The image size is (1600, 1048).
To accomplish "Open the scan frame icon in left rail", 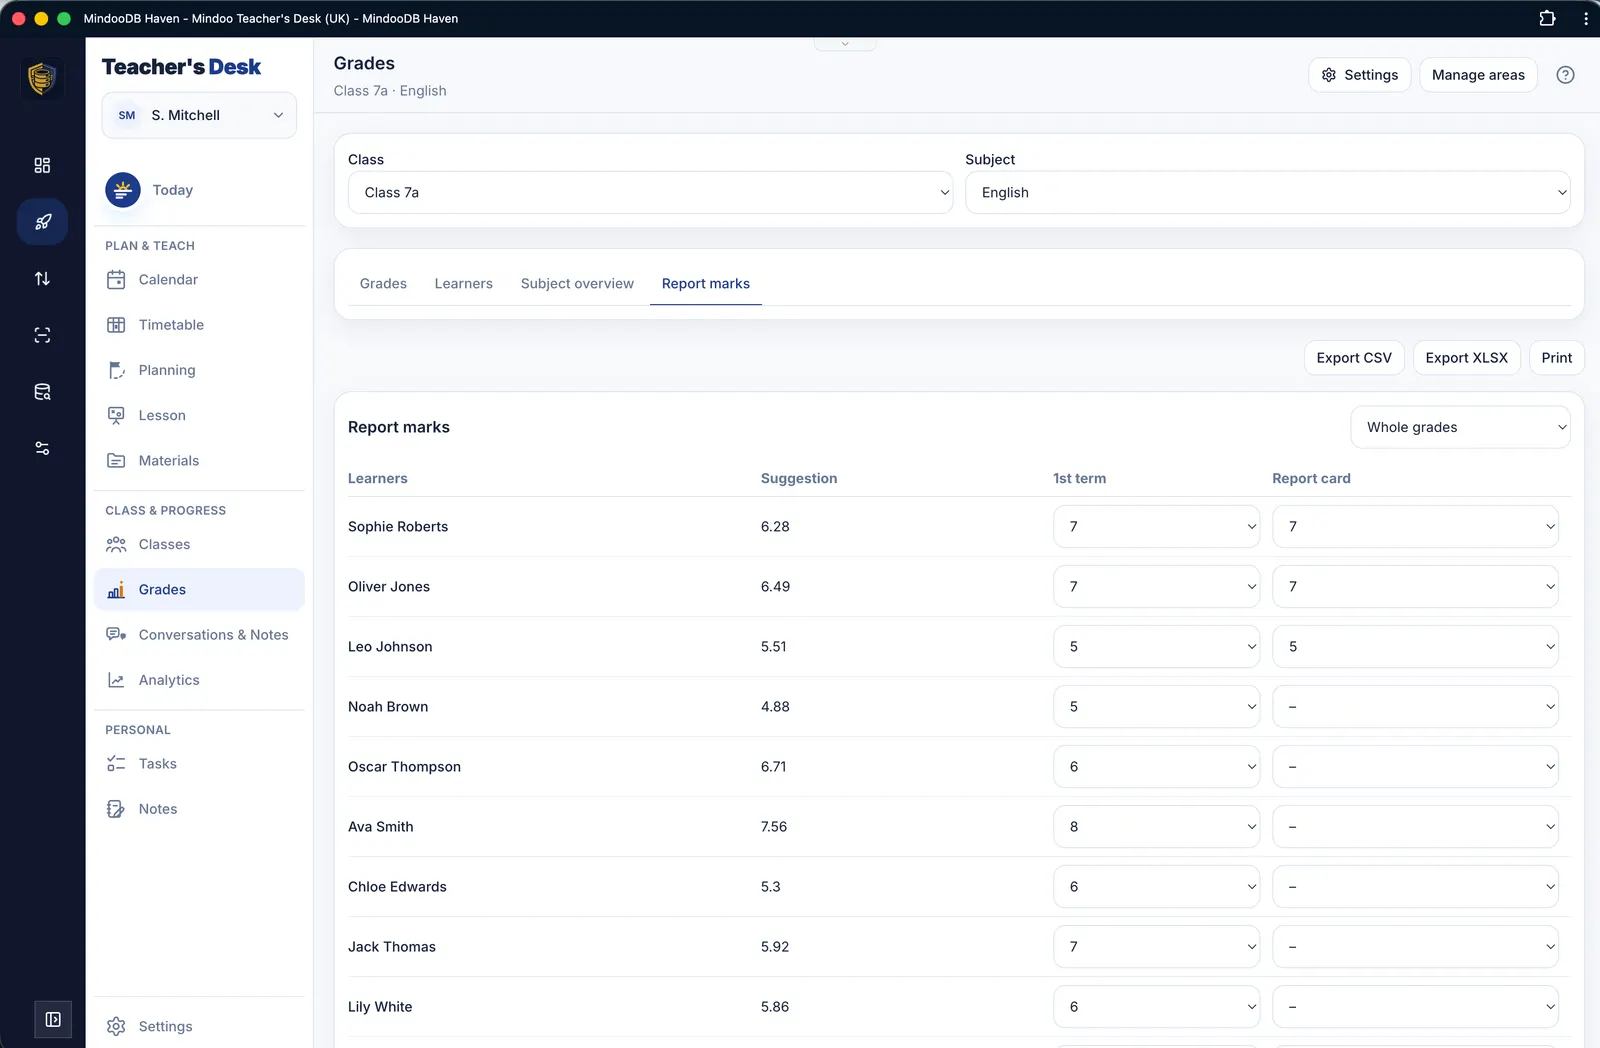I will pyautogui.click(x=42, y=335).
